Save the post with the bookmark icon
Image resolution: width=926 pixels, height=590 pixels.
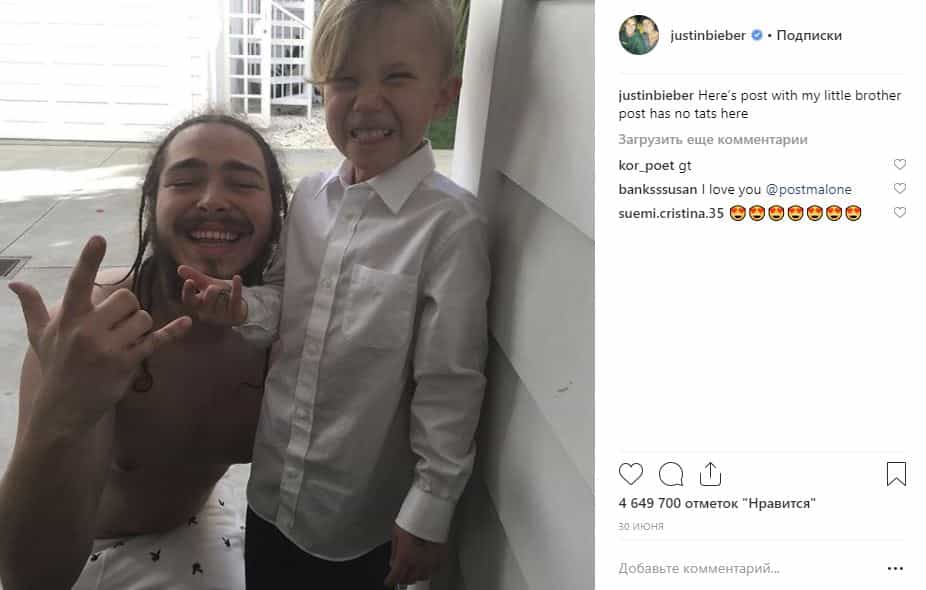click(896, 474)
